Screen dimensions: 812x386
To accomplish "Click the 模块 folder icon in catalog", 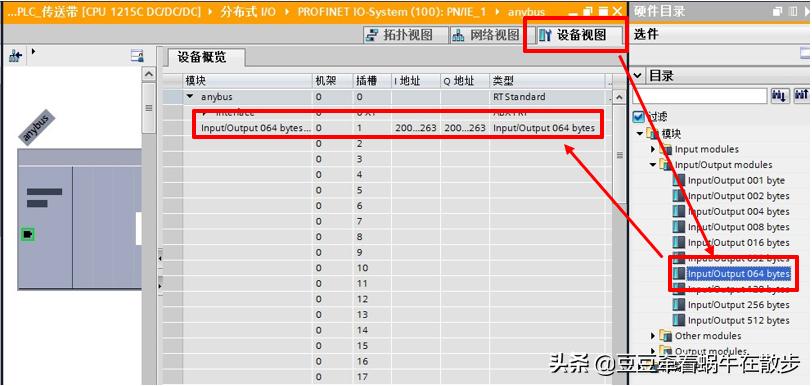I will click(x=652, y=134).
